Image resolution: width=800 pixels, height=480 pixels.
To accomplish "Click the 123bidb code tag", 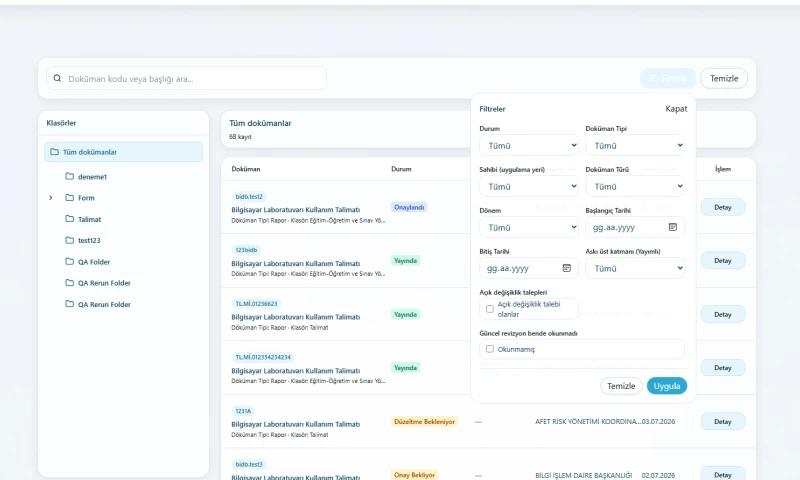I will click(x=246, y=250).
